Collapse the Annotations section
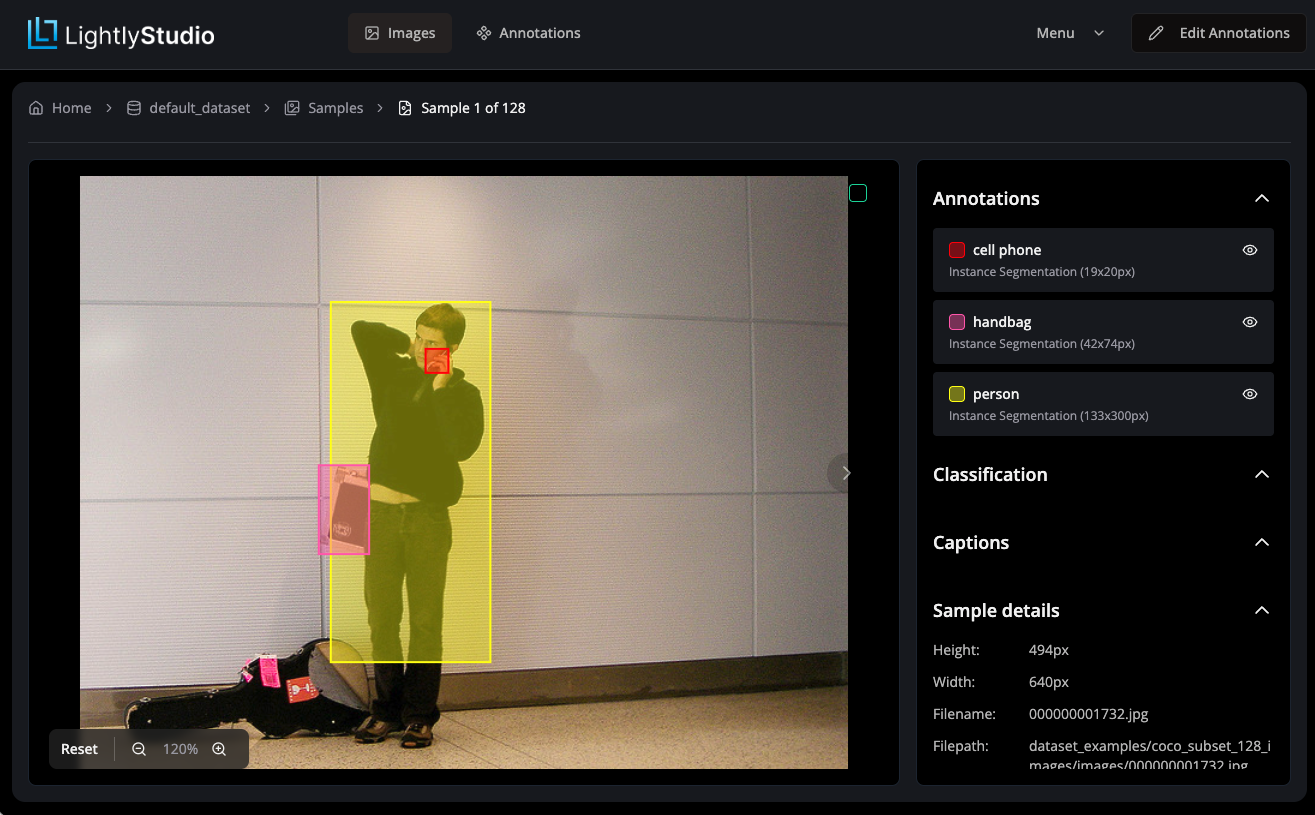The height and width of the screenshot is (815, 1315). click(x=1262, y=198)
